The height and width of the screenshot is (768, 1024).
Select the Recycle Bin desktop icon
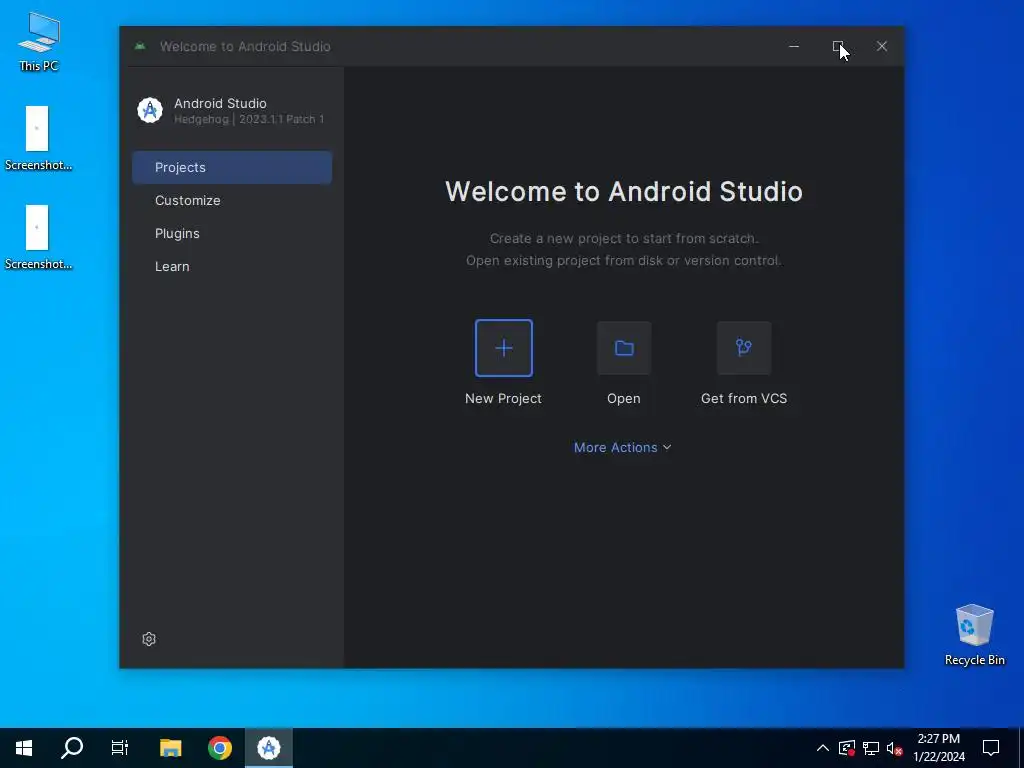974,635
